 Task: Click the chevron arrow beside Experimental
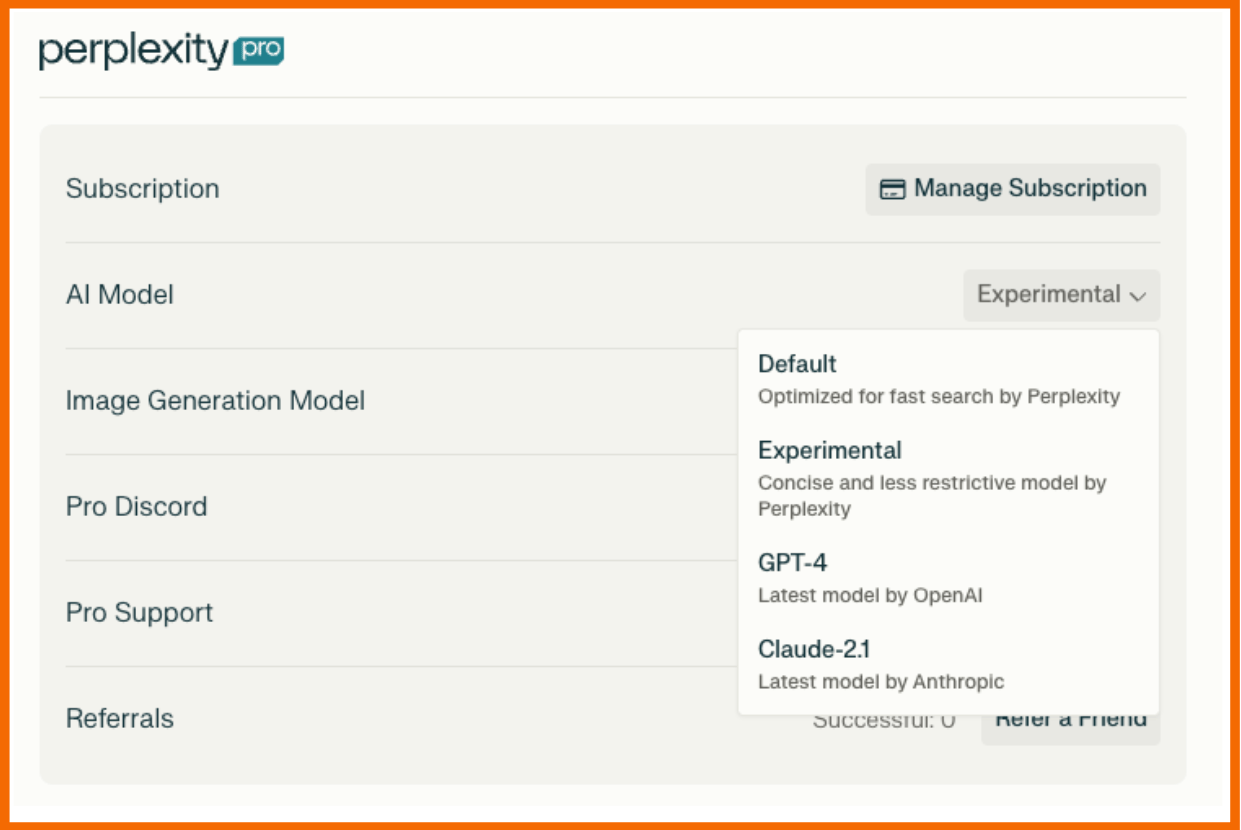[1137, 296]
